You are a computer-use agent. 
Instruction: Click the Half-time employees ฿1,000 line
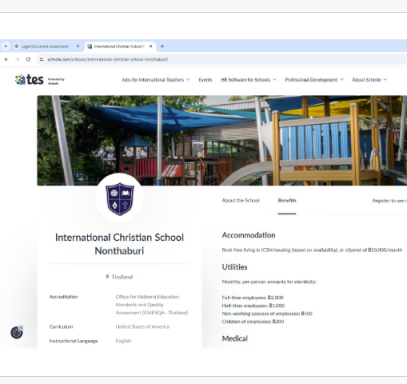coord(253,305)
